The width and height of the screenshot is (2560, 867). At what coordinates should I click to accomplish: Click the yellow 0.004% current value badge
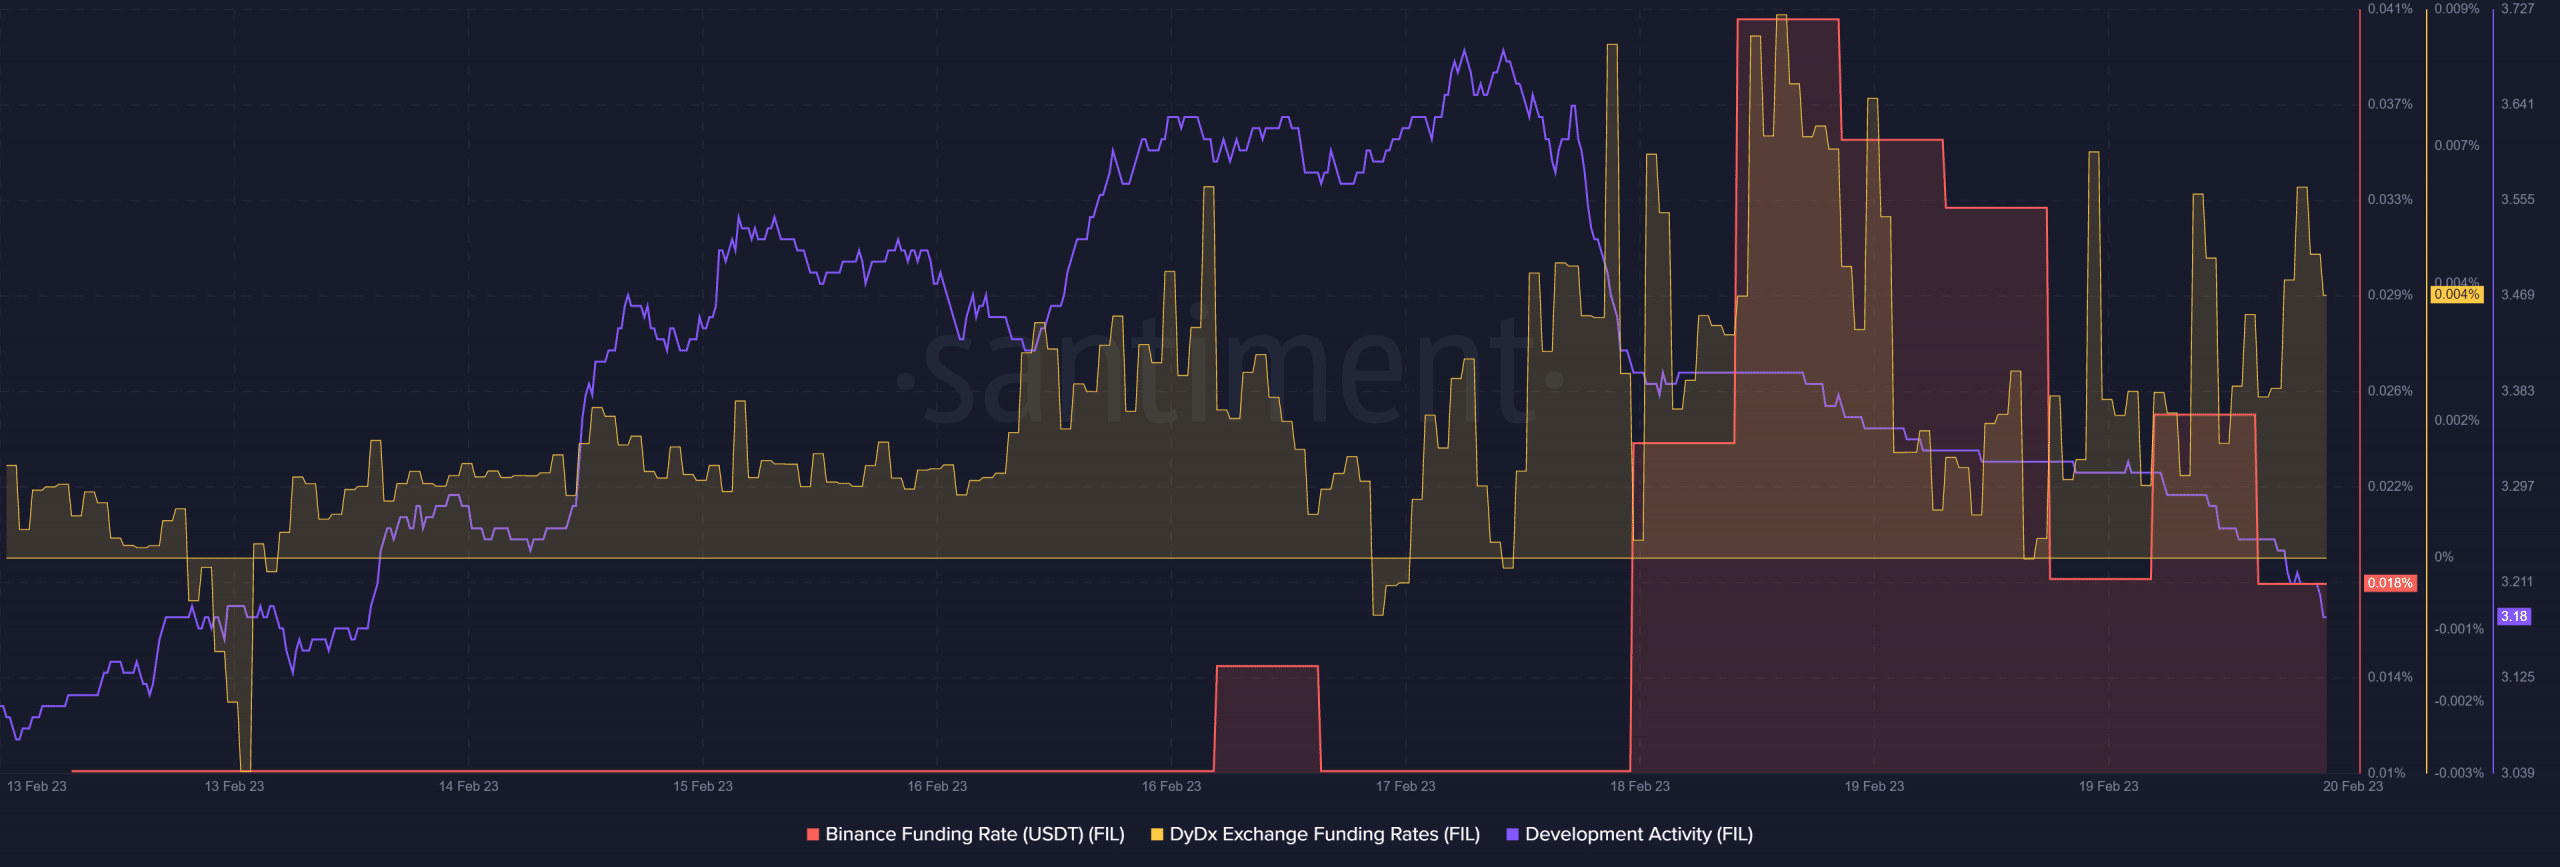[2457, 295]
